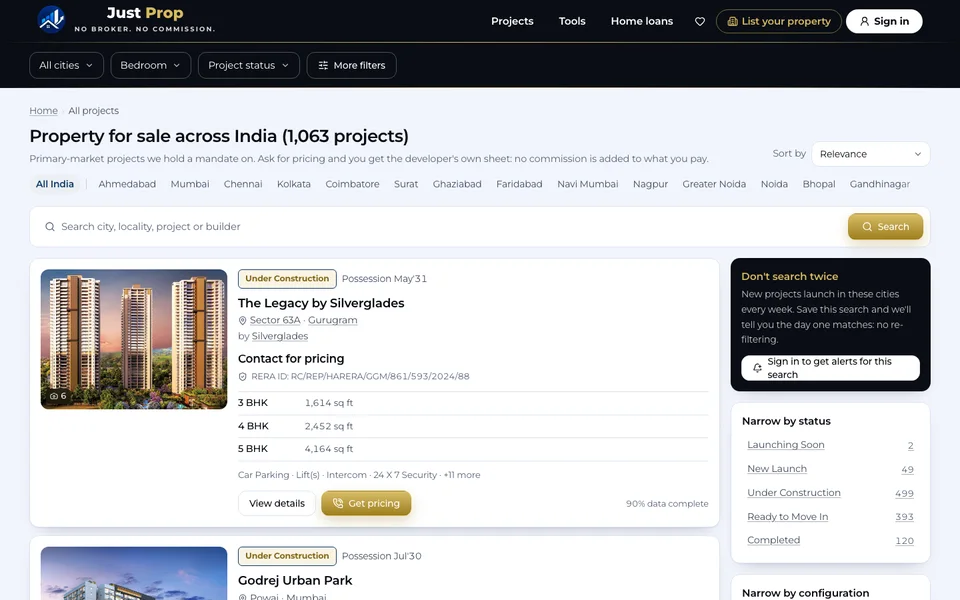Filter by Launching Soon status

[x=786, y=445]
